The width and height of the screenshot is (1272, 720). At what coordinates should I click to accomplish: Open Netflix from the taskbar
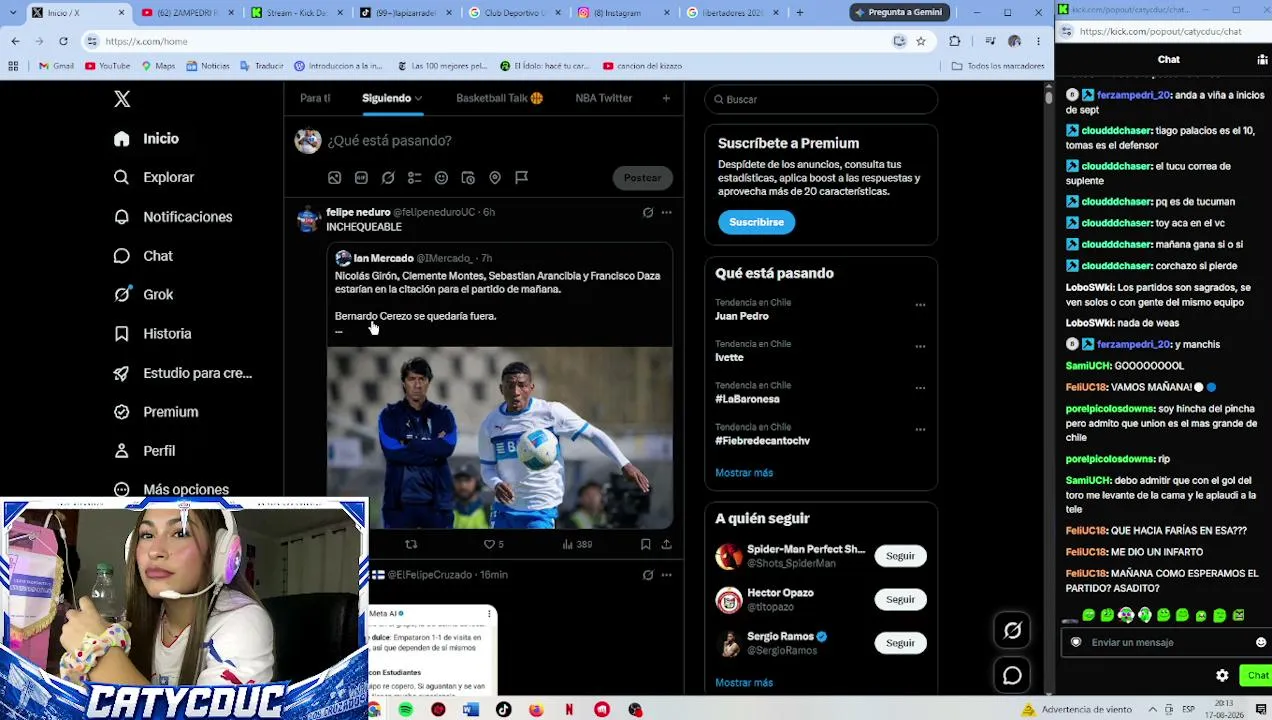pos(569,710)
